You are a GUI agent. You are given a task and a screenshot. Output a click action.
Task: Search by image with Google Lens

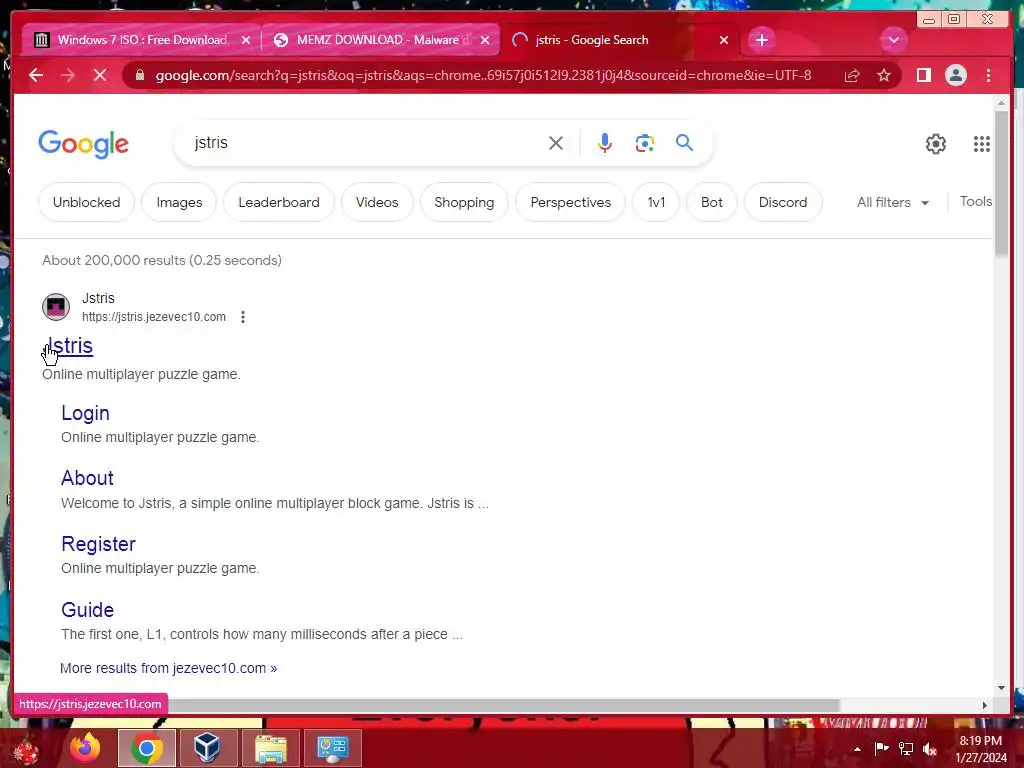pos(645,143)
